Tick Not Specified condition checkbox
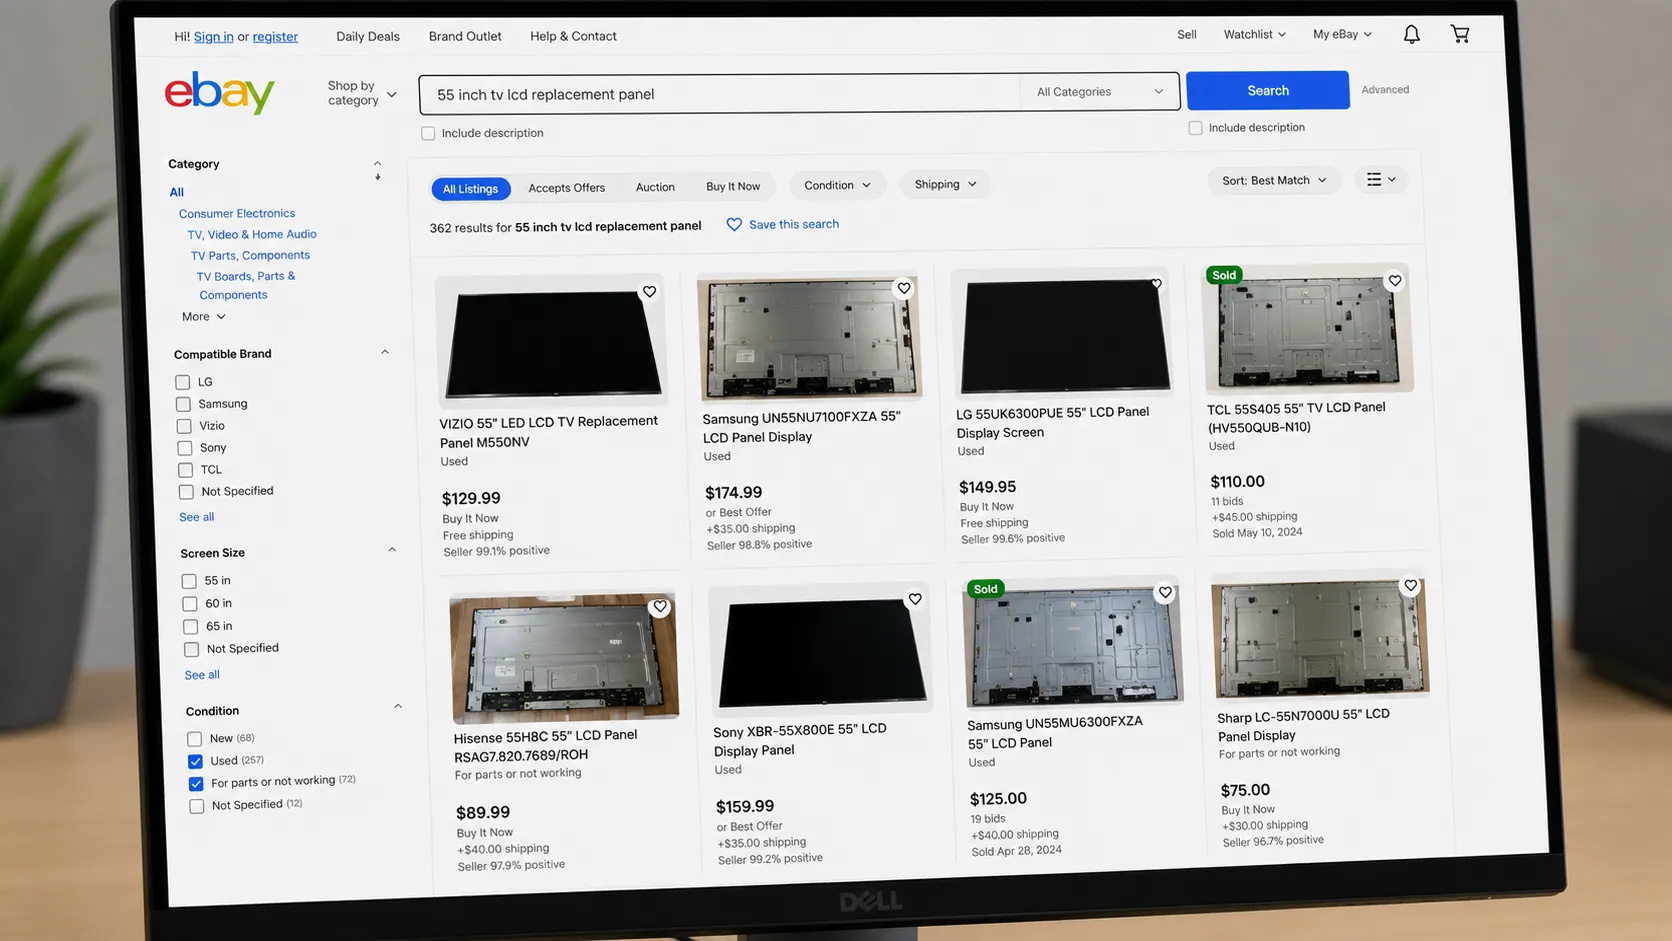Screen dimensions: 1672x941 coord(197,806)
